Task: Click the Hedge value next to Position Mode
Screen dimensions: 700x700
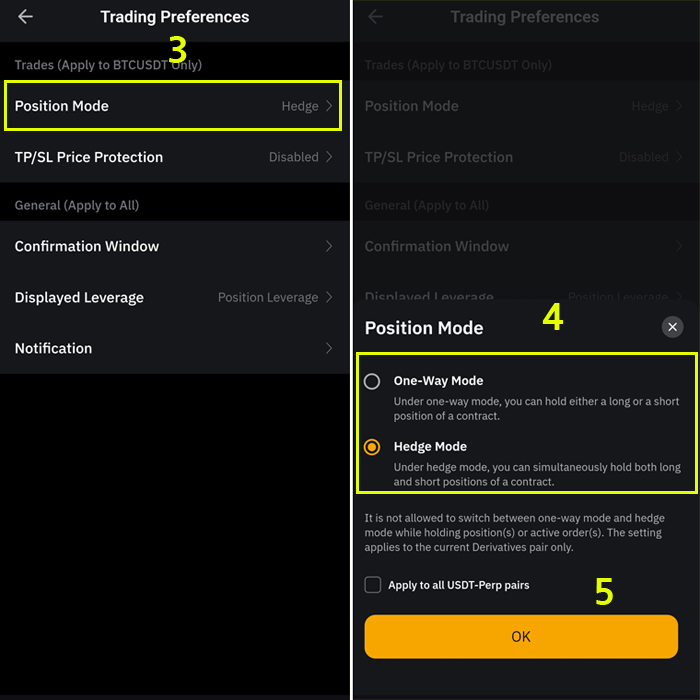Action: [x=300, y=106]
